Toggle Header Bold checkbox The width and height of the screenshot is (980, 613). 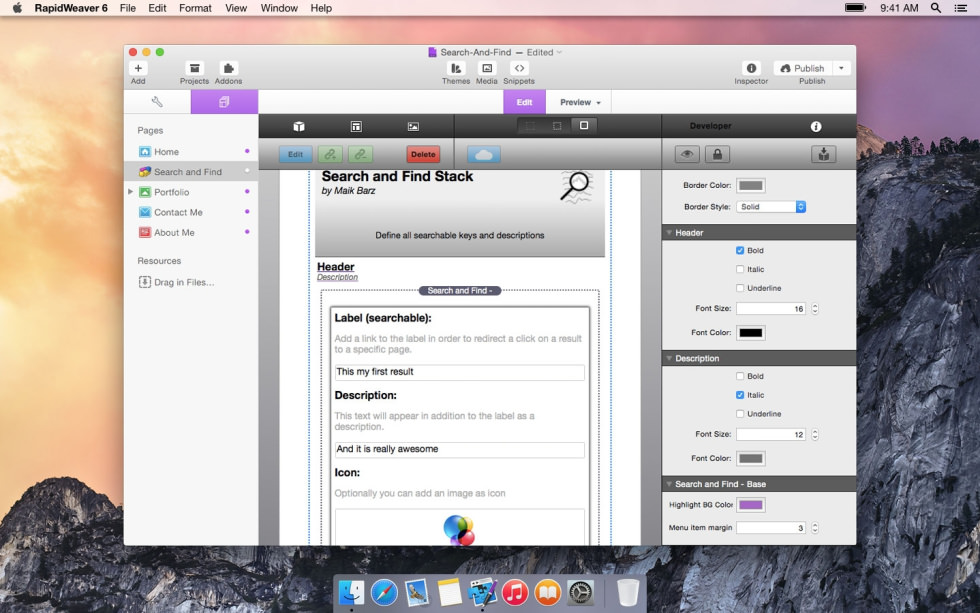[740, 251]
